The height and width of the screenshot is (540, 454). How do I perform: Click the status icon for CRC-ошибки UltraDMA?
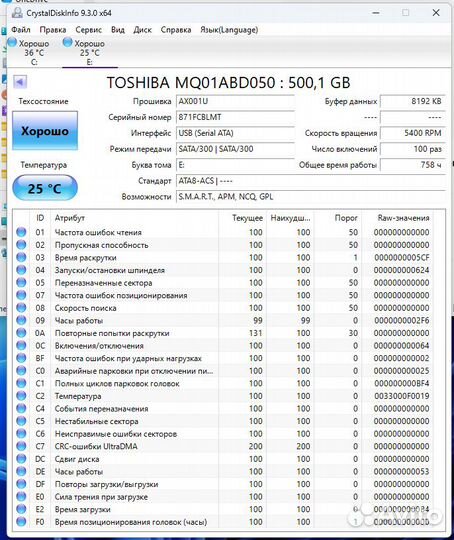[21, 446]
